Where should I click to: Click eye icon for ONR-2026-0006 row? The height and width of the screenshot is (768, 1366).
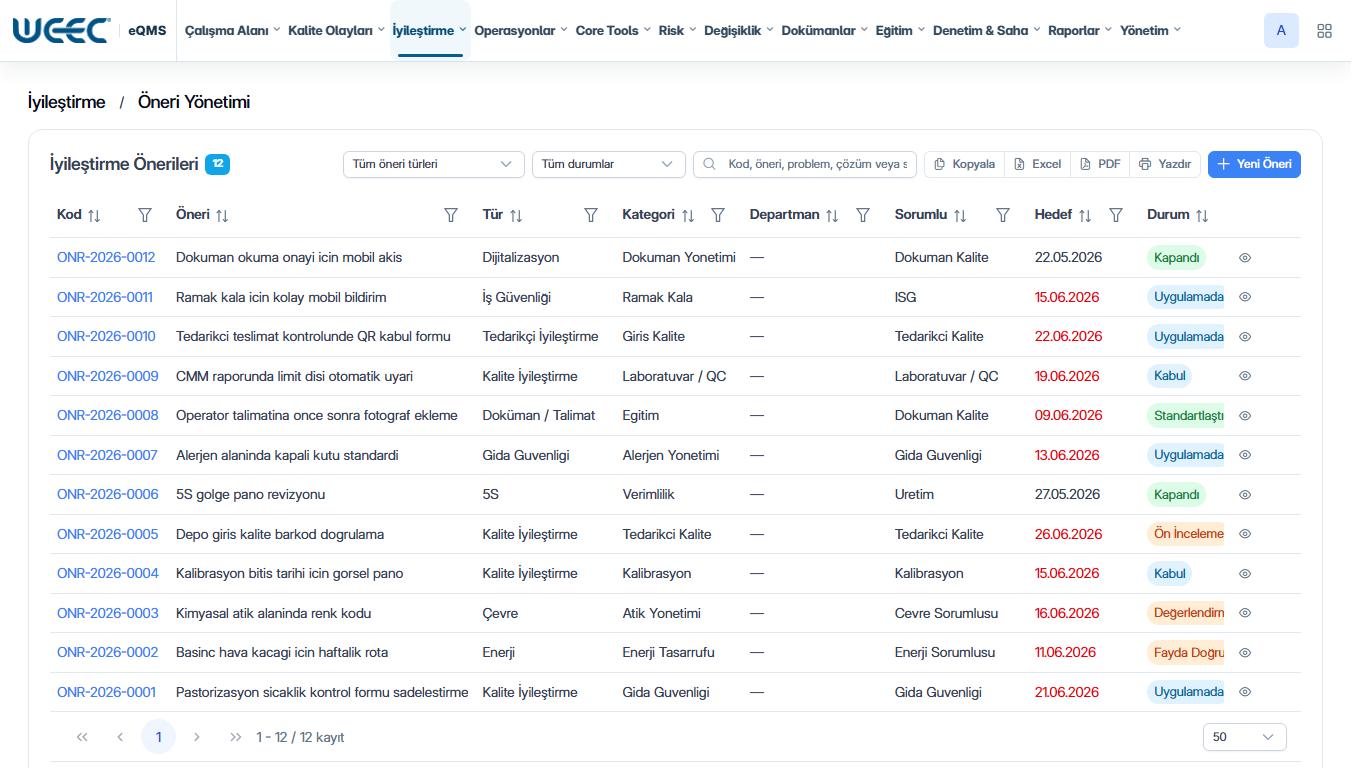tap(1245, 495)
